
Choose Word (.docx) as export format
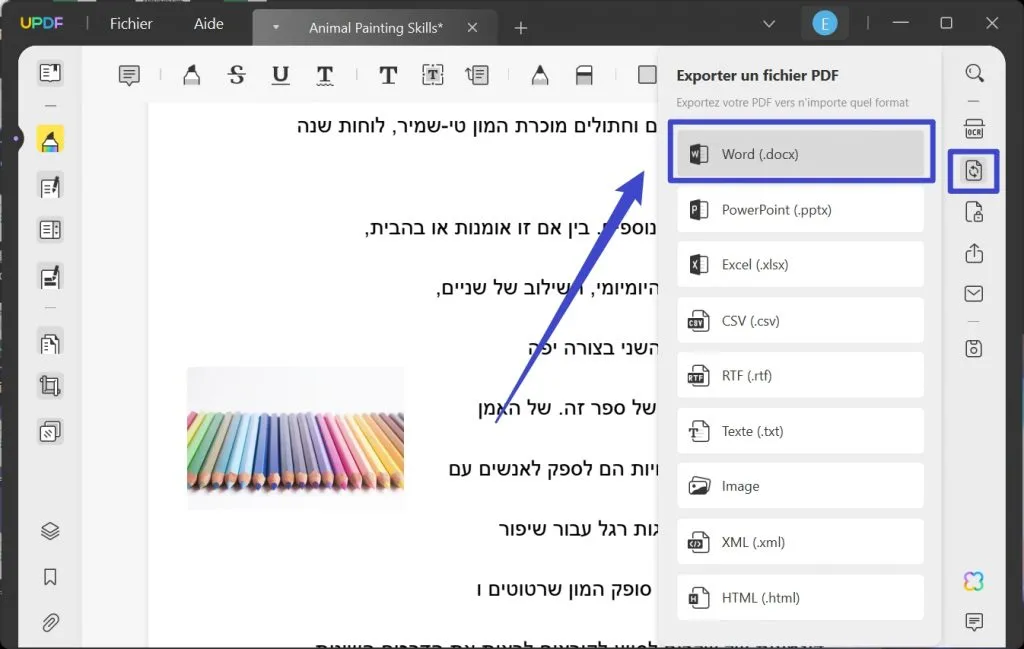[x=800, y=153]
